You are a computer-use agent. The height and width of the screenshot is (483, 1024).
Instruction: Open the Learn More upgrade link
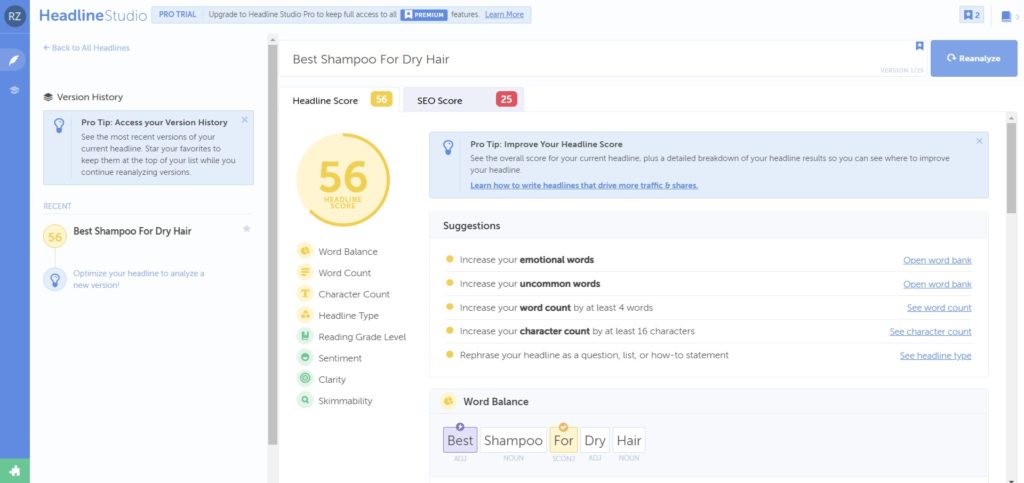pyautogui.click(x=504, y=15)
